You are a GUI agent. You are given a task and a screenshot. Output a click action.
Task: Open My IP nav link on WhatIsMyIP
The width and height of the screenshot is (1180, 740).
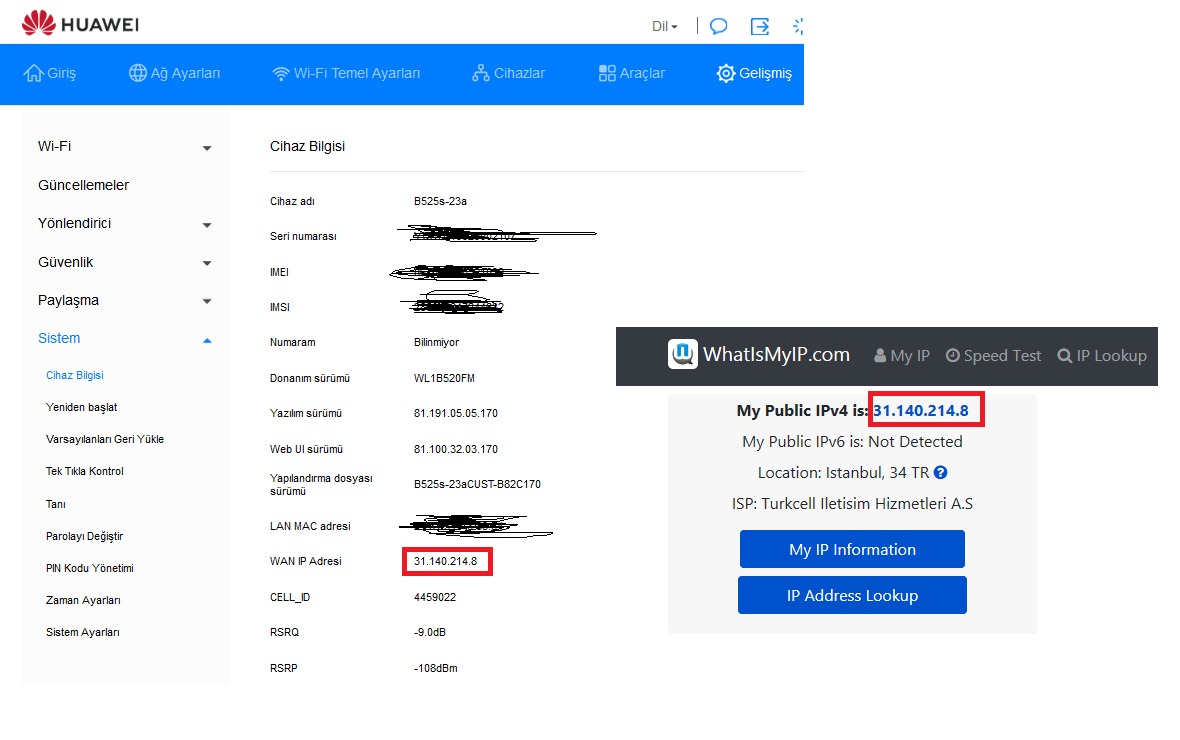click(x=902, y=355)
